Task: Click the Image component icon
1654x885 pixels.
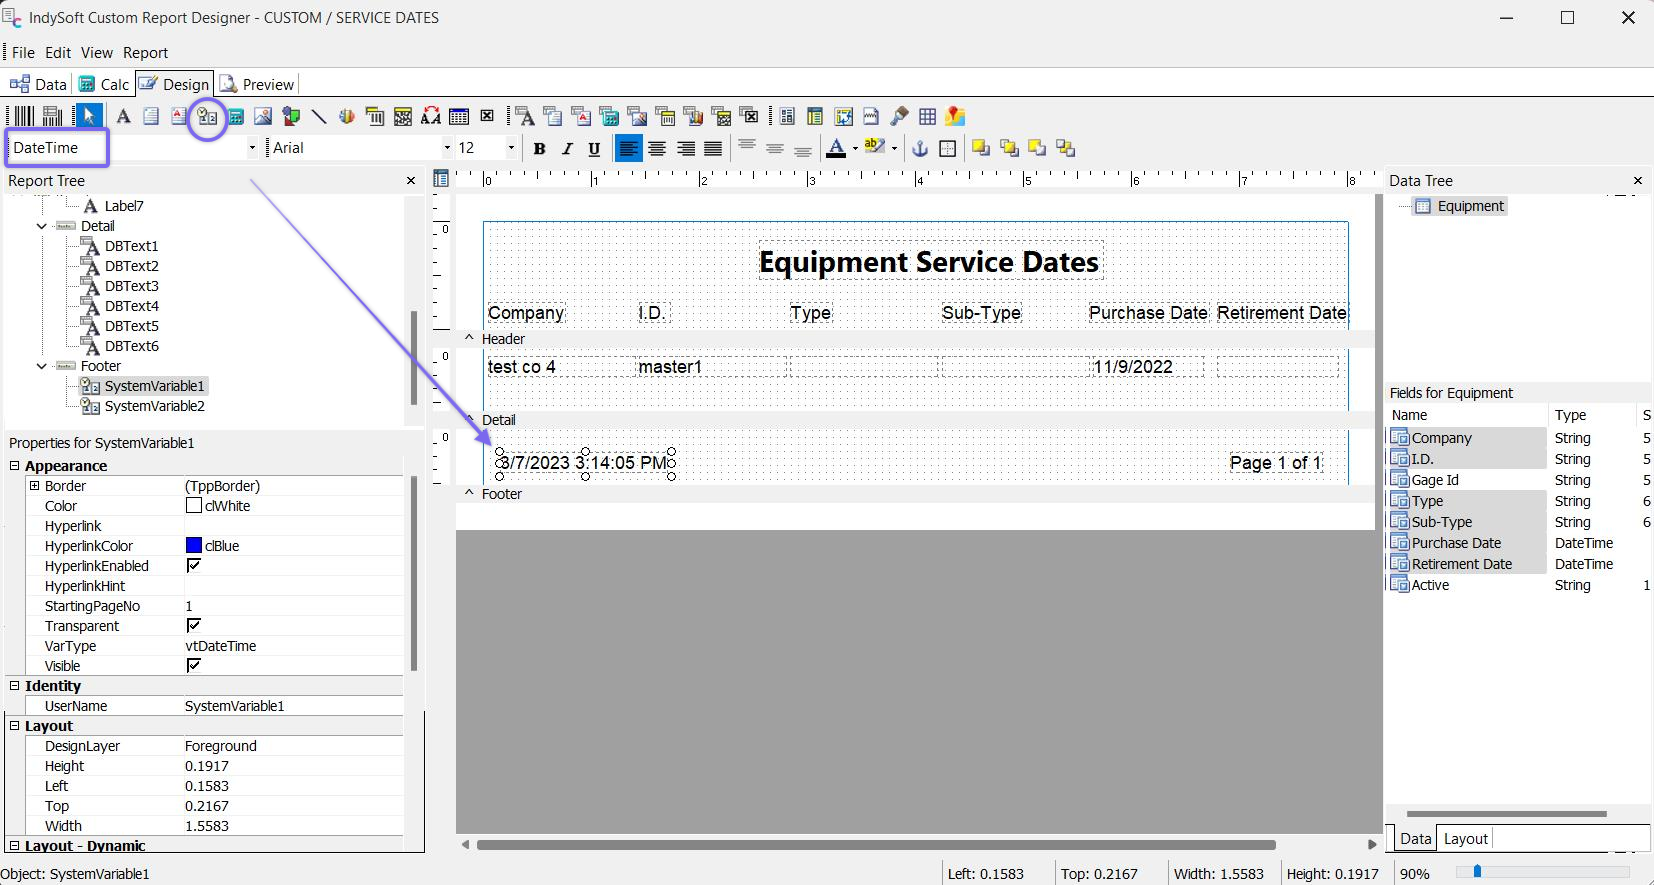Action: click(x=263, y=117)
